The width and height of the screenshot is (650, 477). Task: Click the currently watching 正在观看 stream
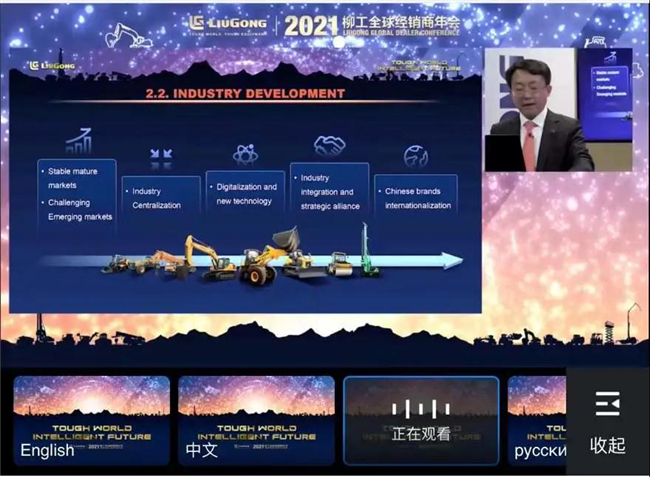(x=421, y=420)
